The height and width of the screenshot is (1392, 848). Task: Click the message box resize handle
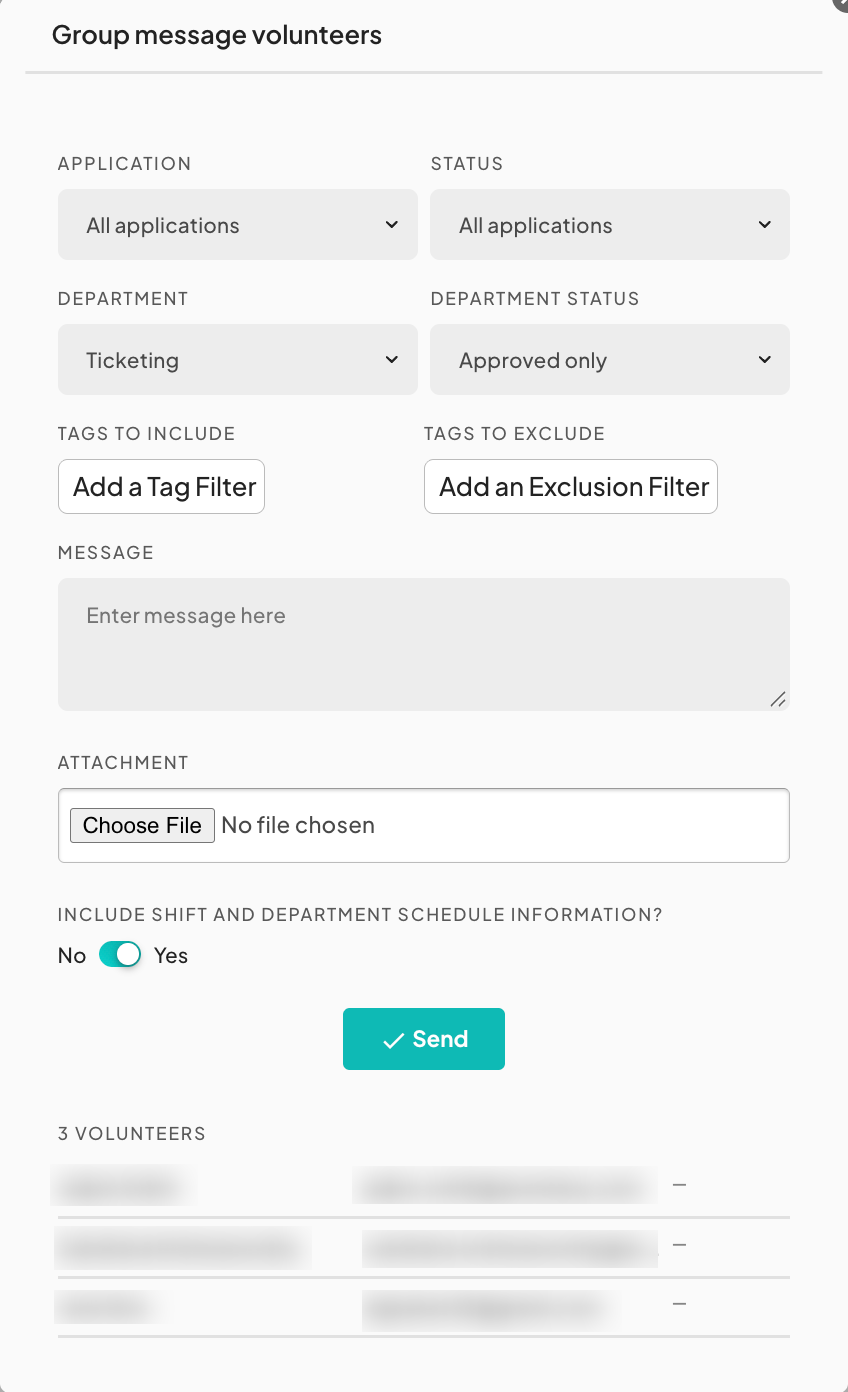pos(777,700)
